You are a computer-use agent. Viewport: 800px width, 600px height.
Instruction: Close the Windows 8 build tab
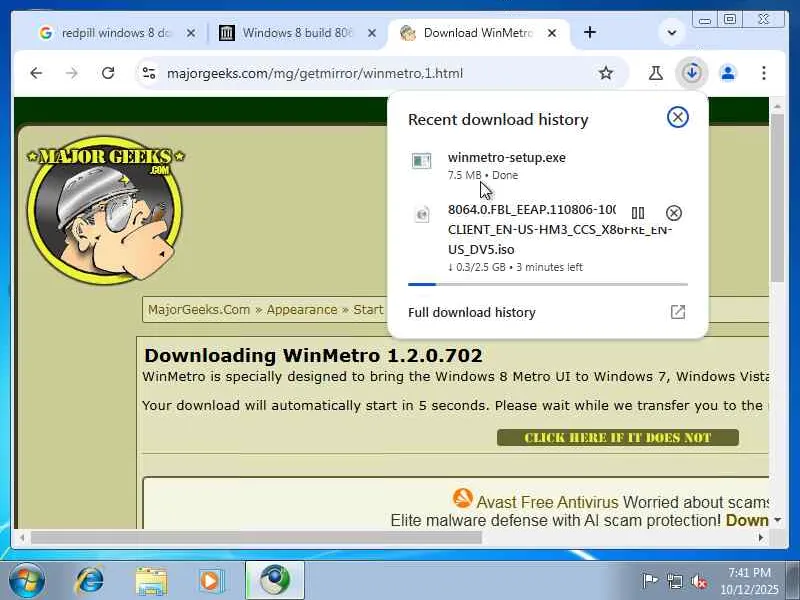pos(372,33)
